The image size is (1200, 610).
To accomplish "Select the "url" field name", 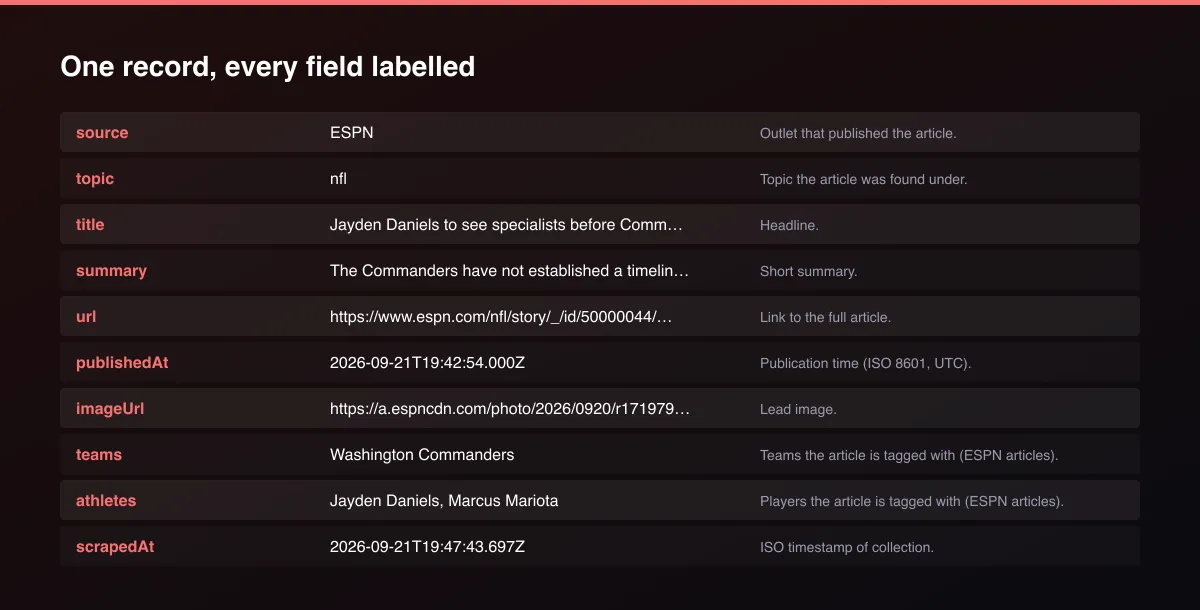I will [x=86, y=317].
